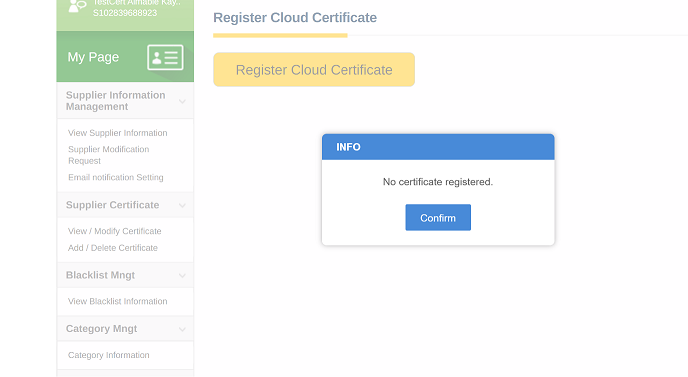Screen dimensions: 688x377
Task: Click the Supplier Certificate section heading
Action: pyautogui.click(x=112, y=205)
